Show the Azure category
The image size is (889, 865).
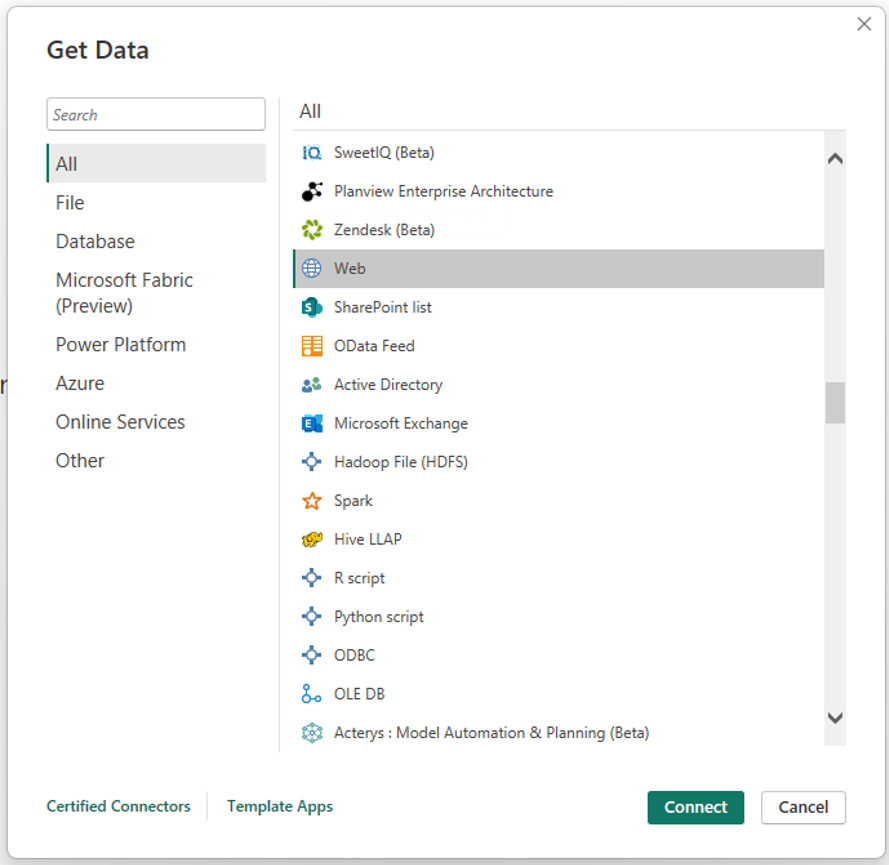156,383
